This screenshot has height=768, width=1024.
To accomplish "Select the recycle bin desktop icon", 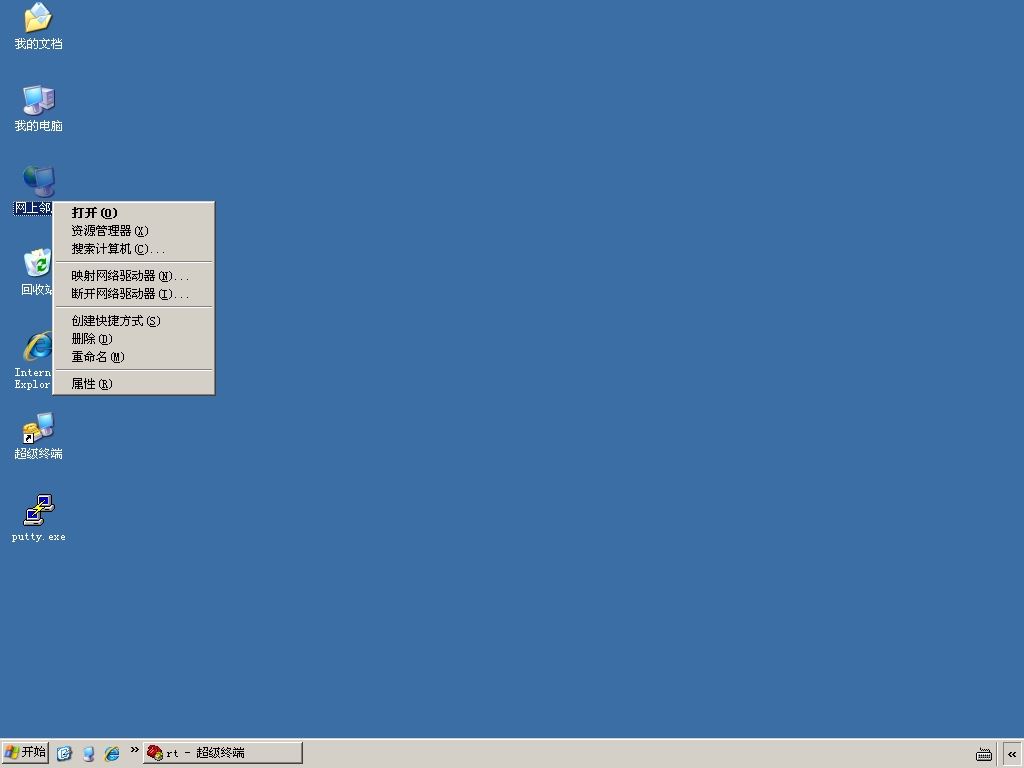I will click(37, 272).
